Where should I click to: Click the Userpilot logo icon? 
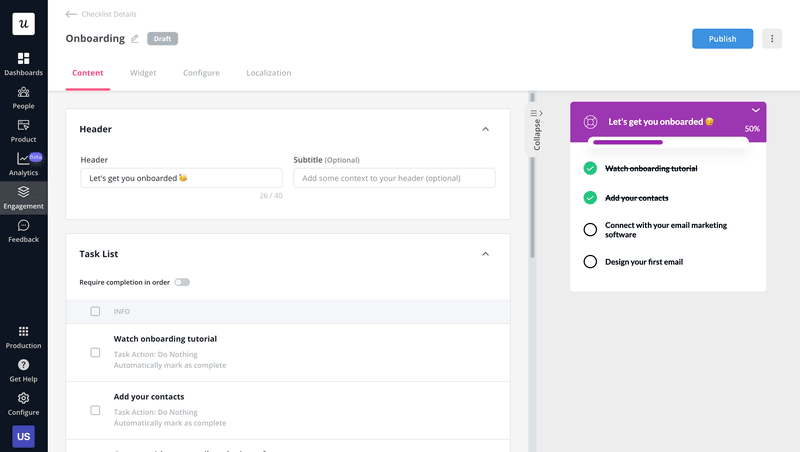(23, 24)
